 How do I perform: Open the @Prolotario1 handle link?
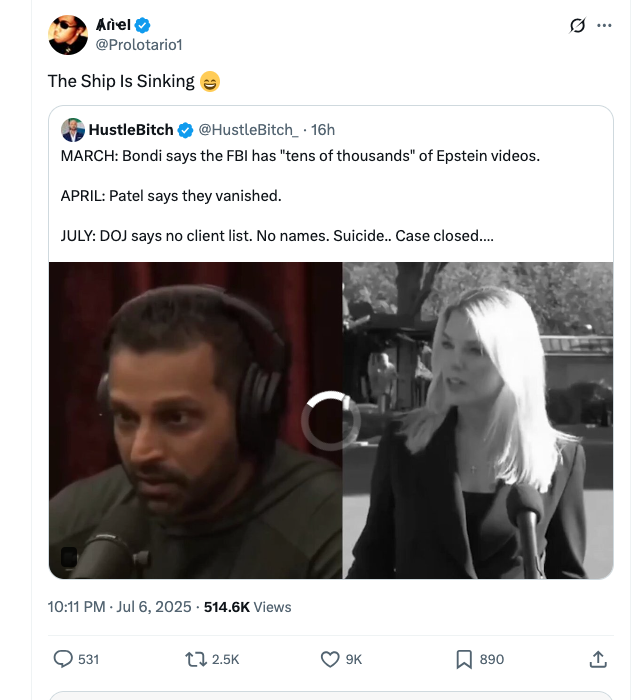pos(139,45)
